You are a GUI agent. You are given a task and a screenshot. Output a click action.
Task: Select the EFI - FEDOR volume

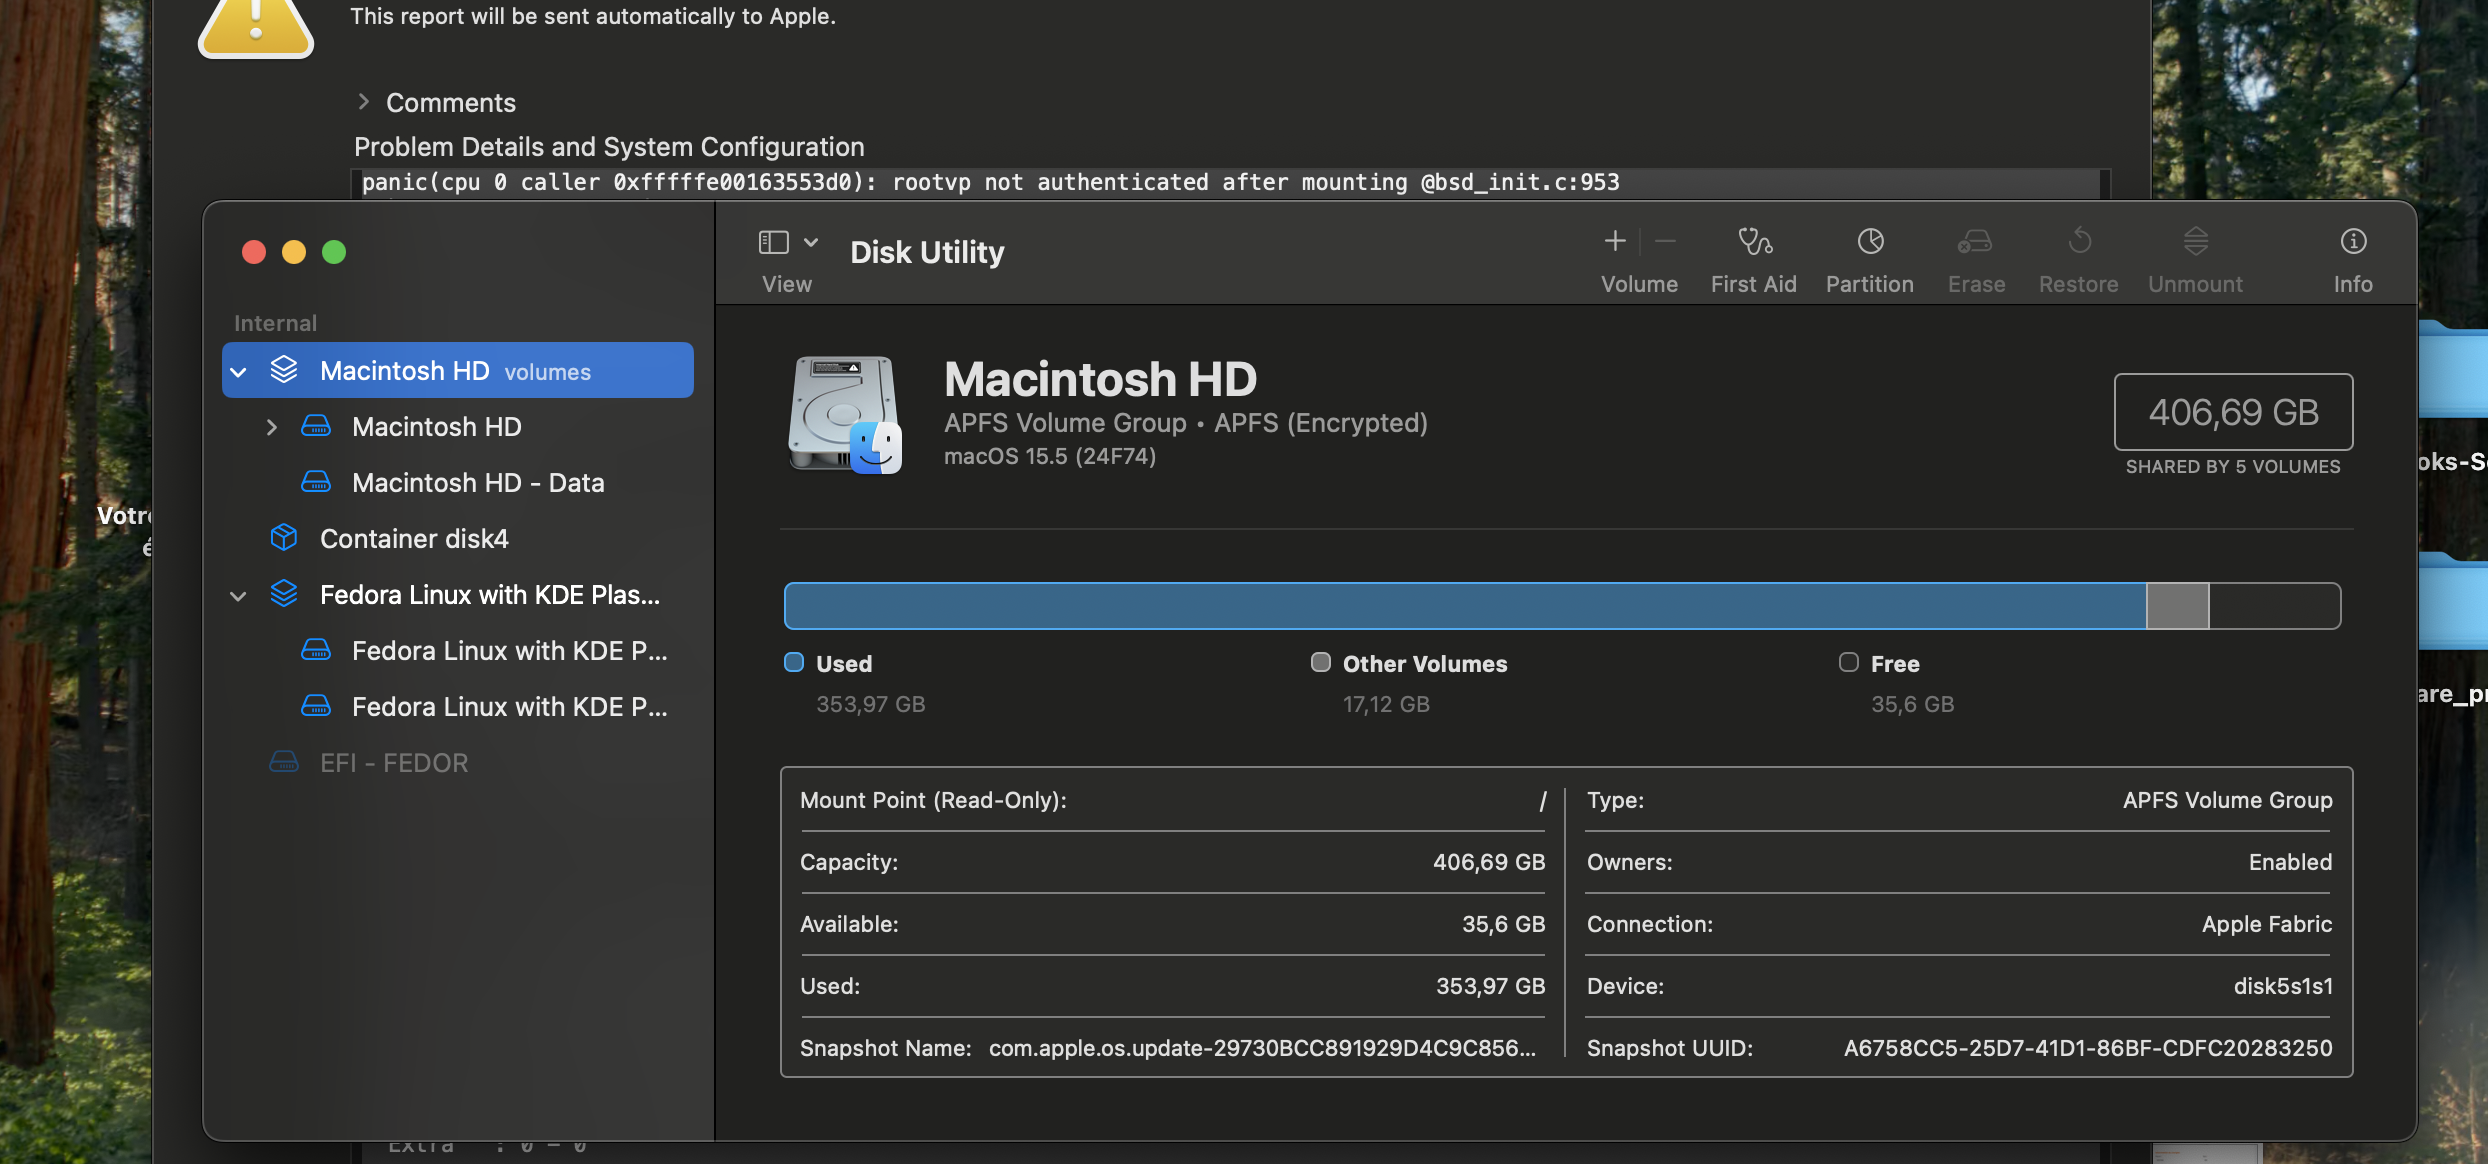[393, 763]
